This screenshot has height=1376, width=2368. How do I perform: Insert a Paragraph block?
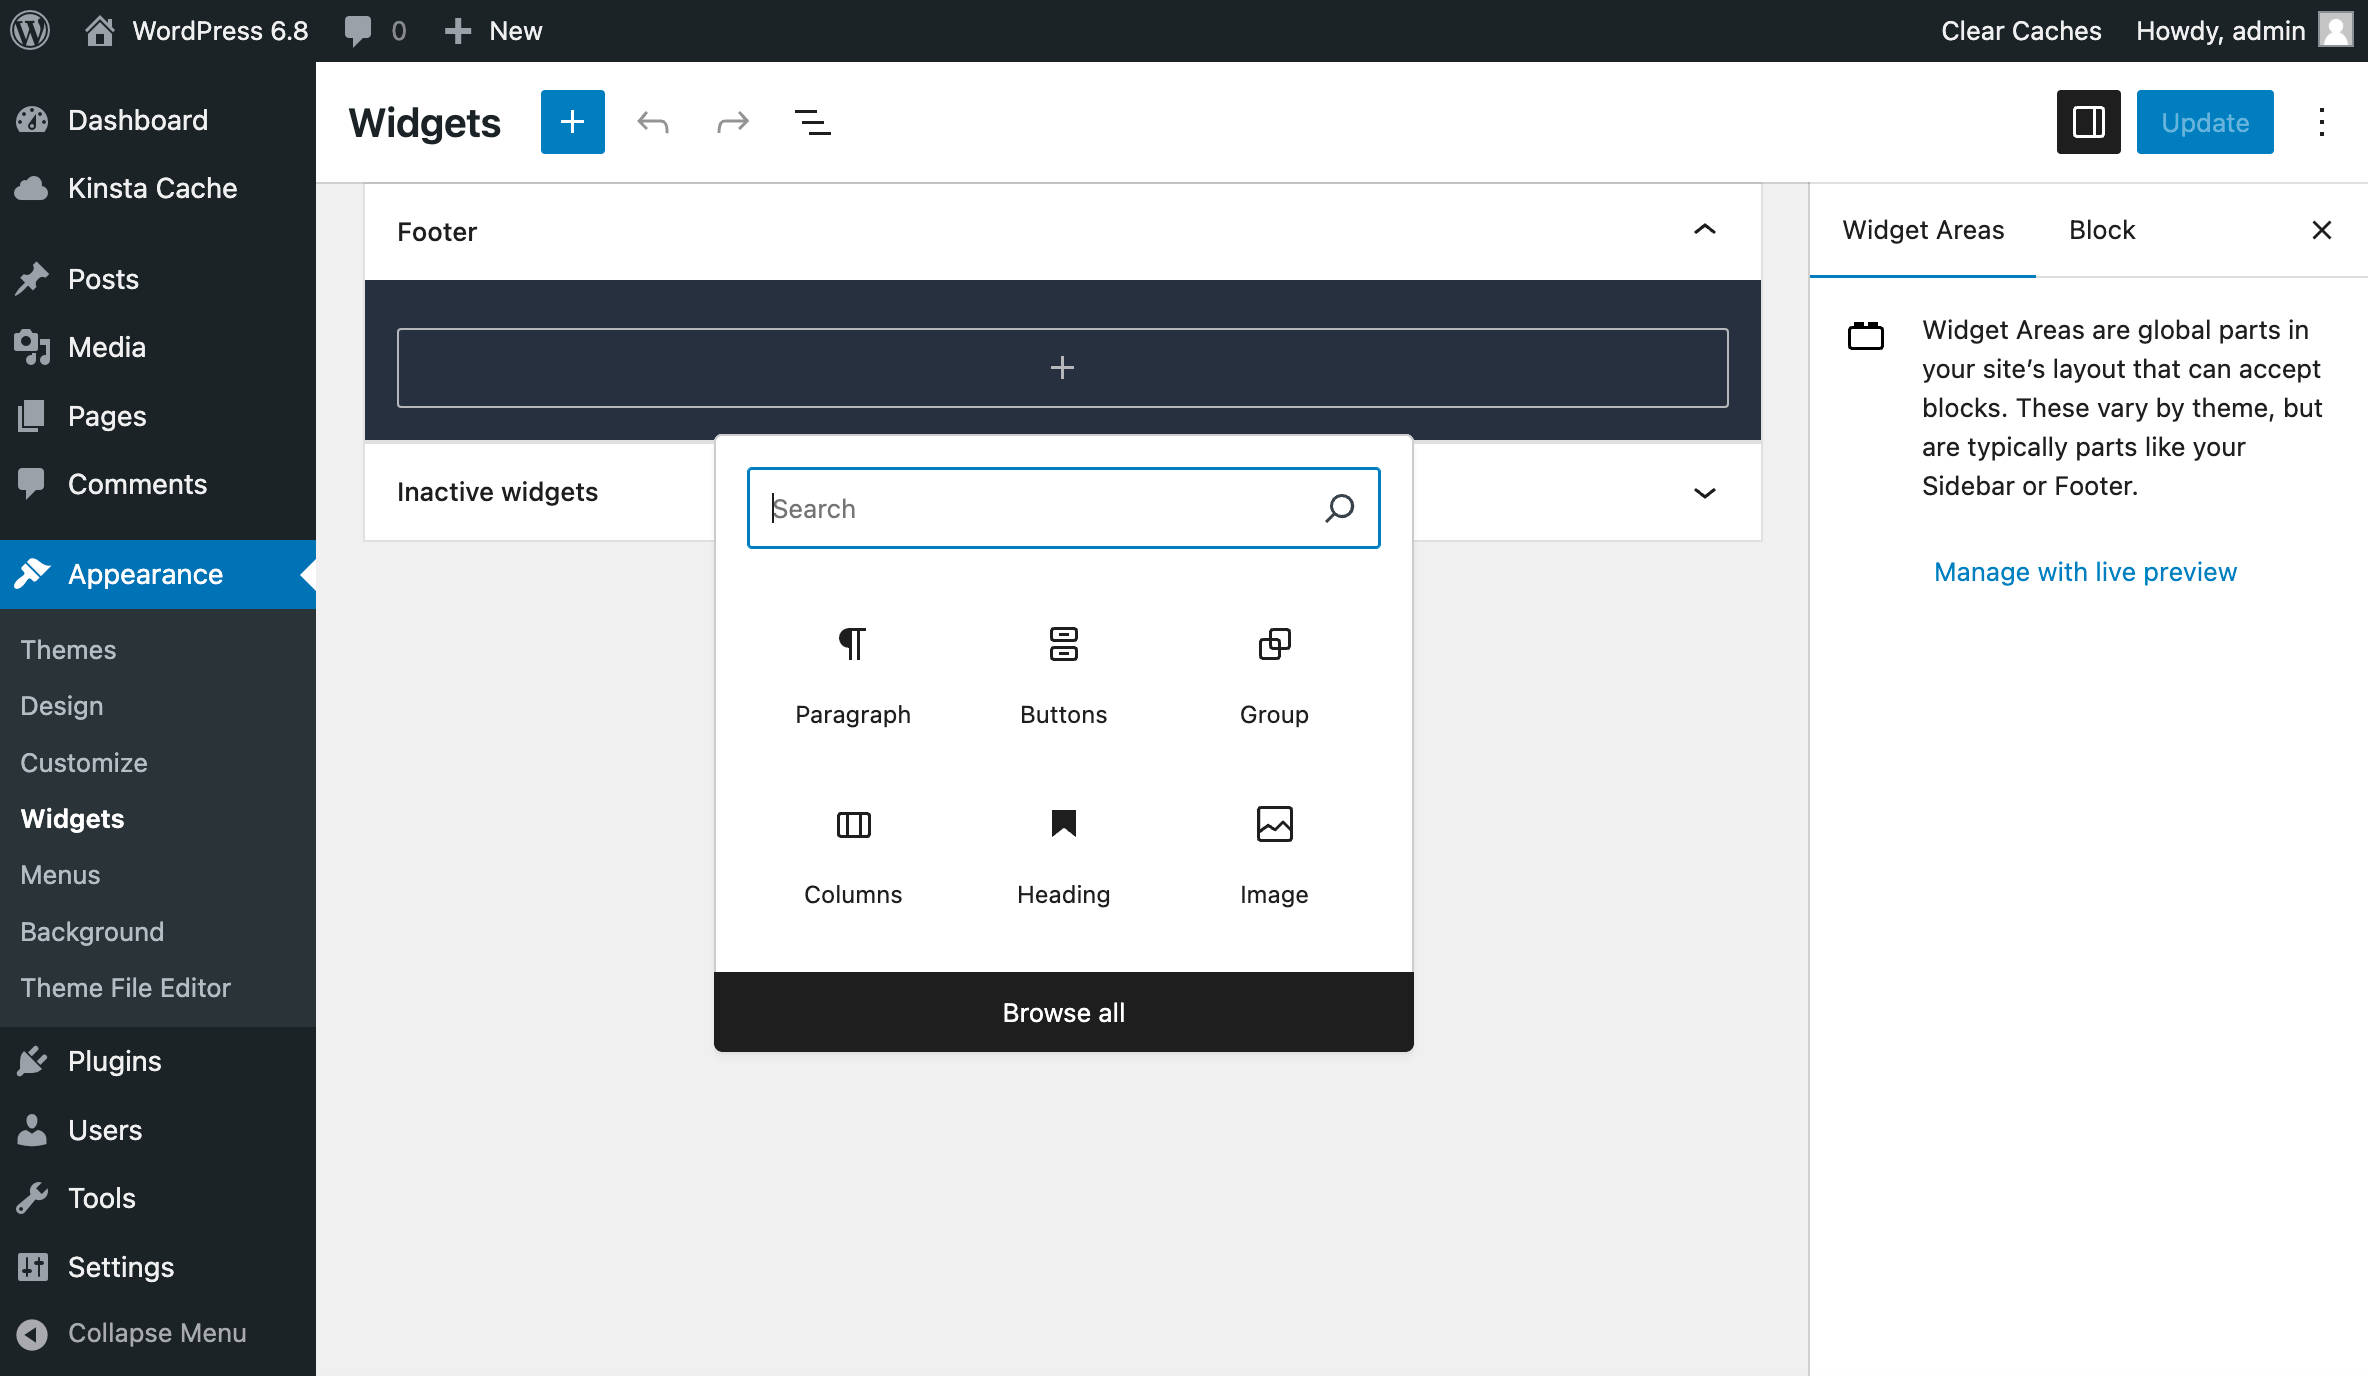852,672
